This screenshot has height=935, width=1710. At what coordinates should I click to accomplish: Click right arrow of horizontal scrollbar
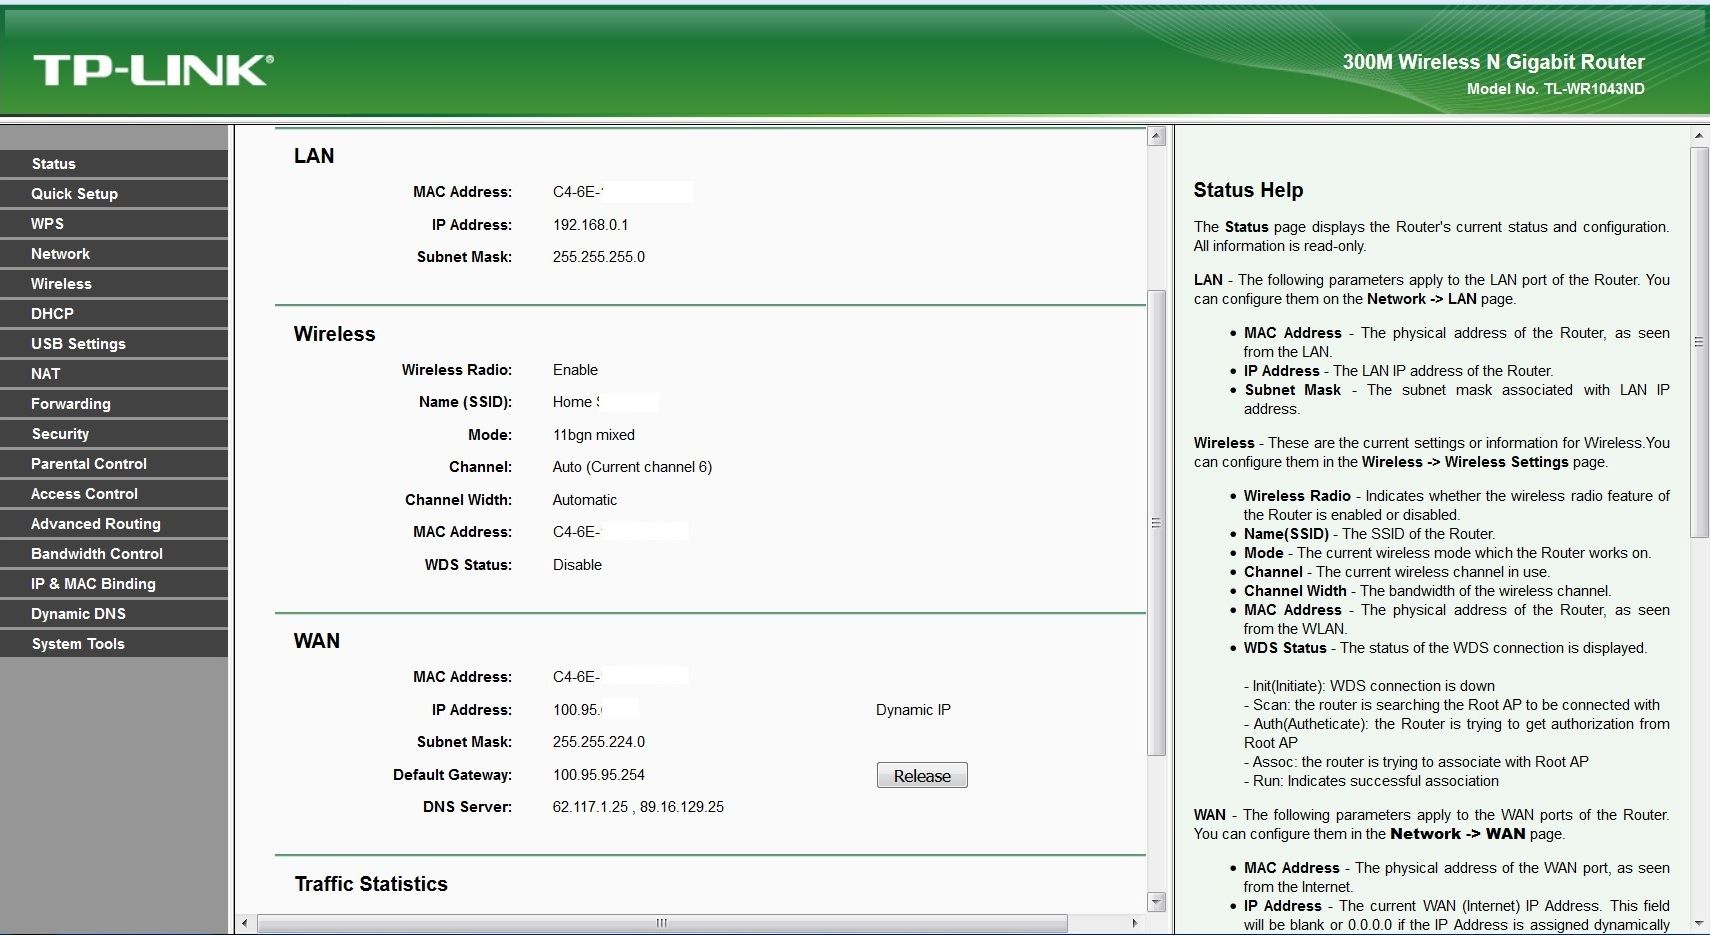click(x=1134, y=923)
